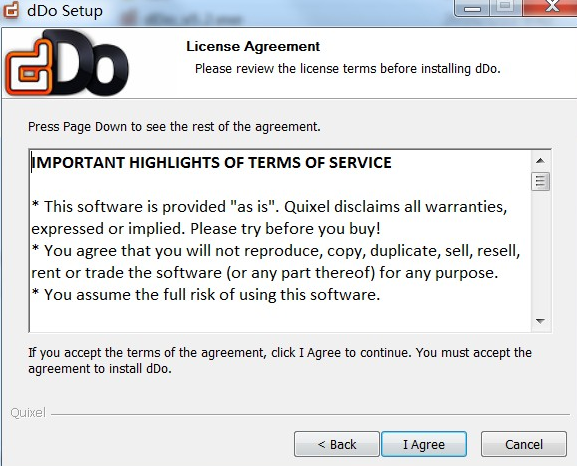Screen dimensions: 577x466
Task: Click the 'You assume the full risk' line
Action: click(206, 294)
